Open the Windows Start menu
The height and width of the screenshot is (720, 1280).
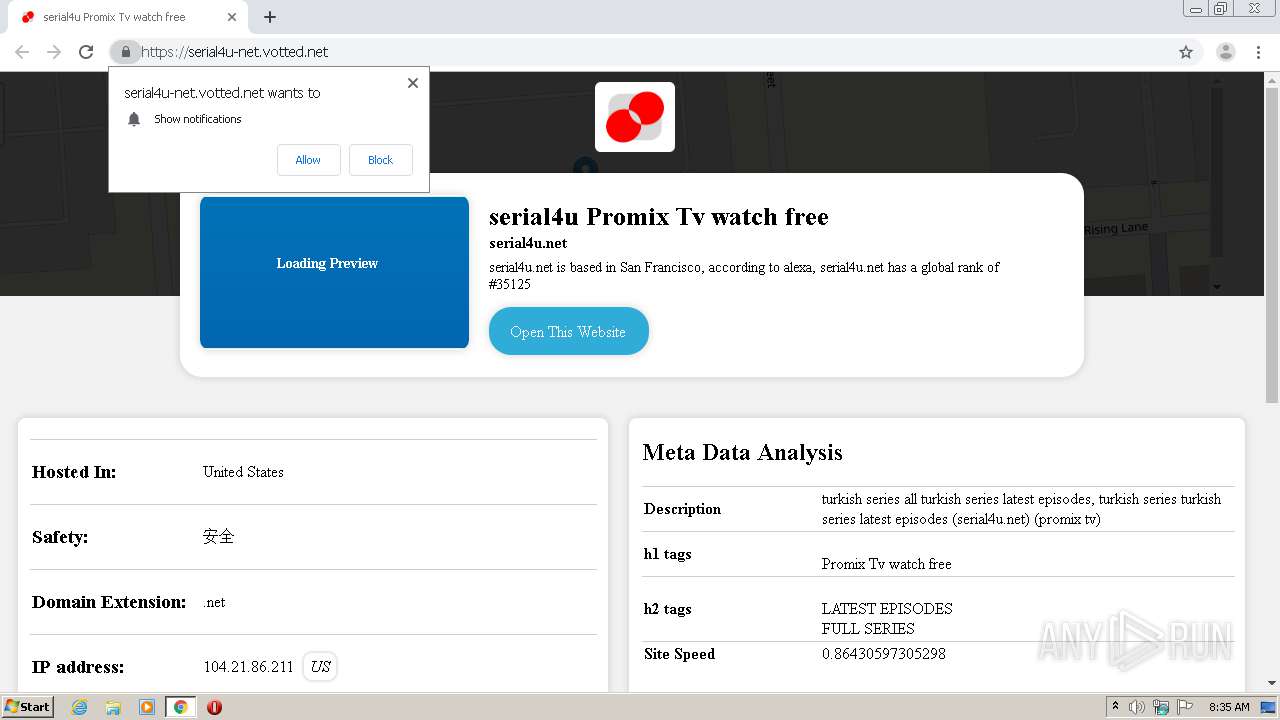(x=28, y=707)
